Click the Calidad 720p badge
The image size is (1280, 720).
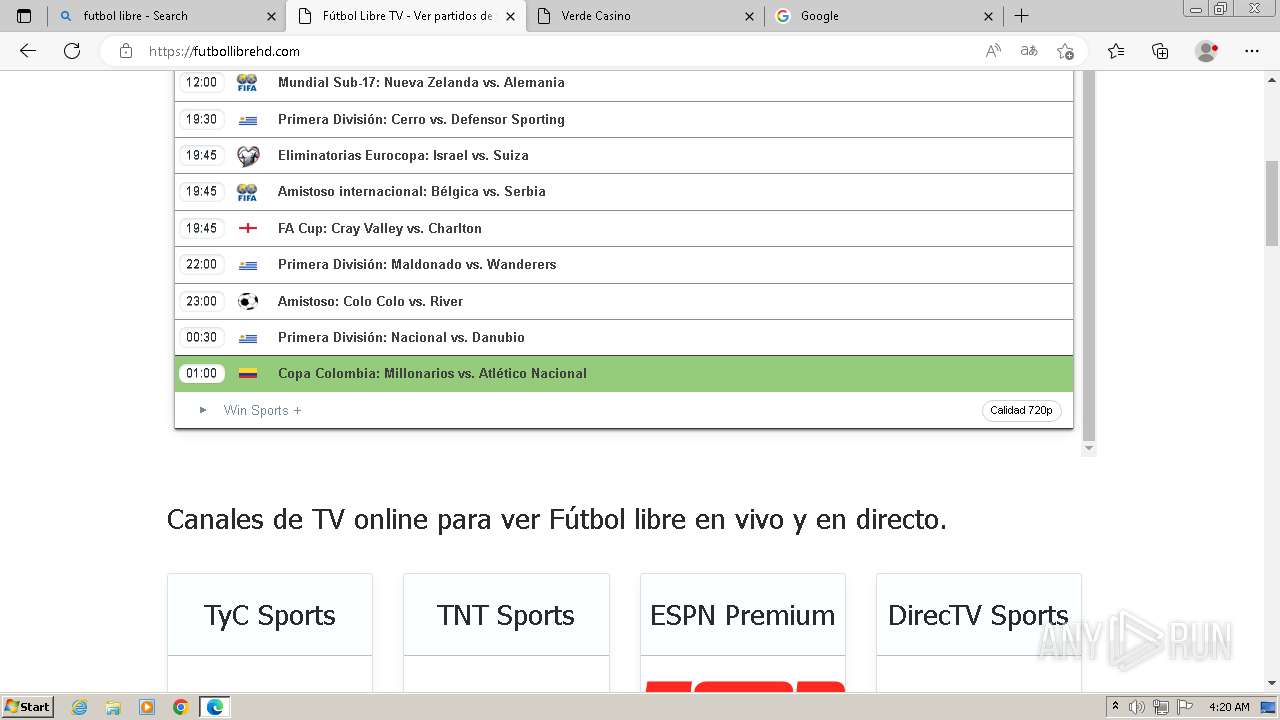point(1021,410)
